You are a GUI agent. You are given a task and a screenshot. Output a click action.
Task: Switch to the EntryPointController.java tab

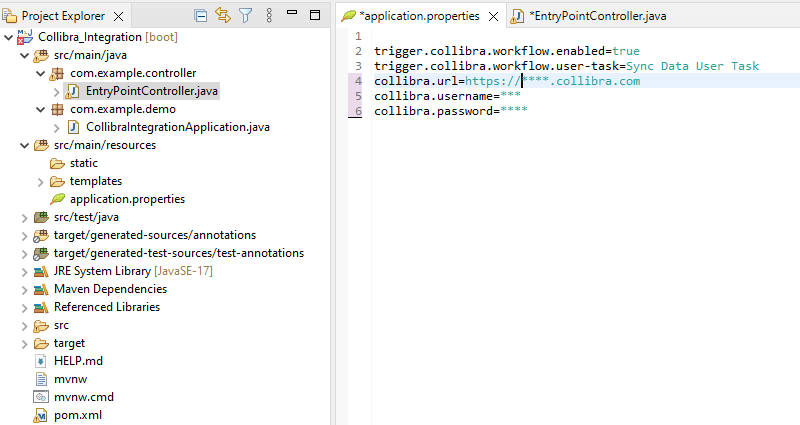point(597,16)
